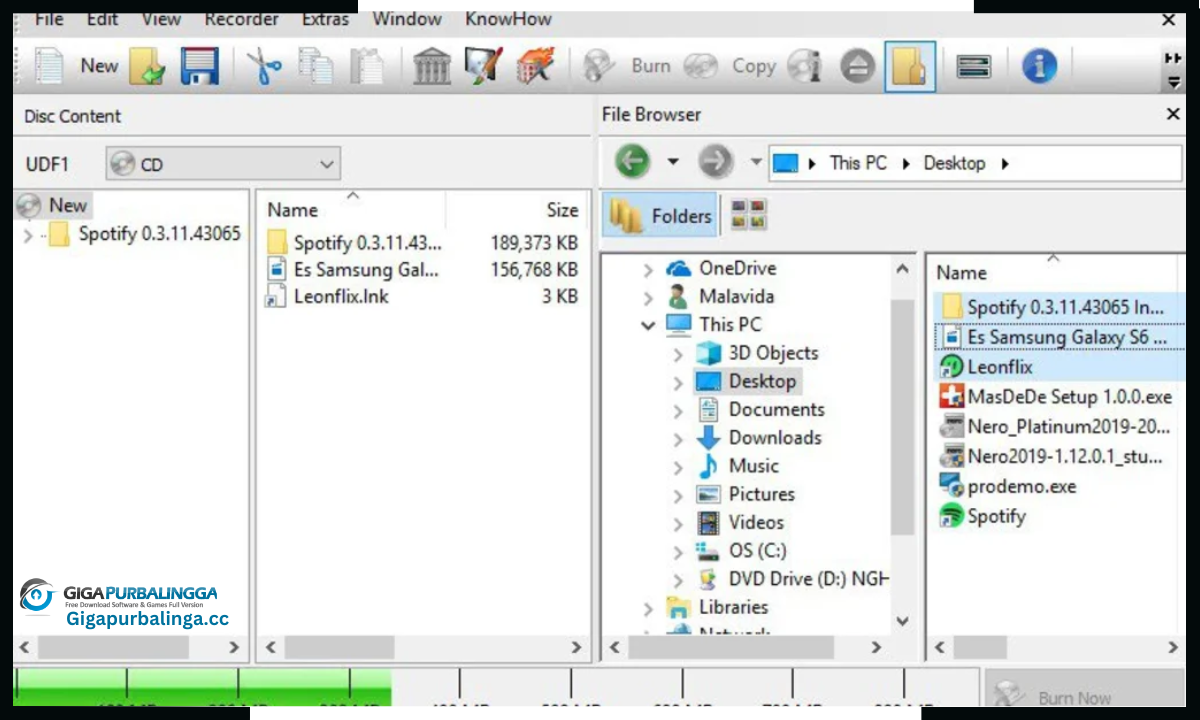The image size is (1200, 720).
Task: Click the Burn toolbar button
Action: click(627, 66)
